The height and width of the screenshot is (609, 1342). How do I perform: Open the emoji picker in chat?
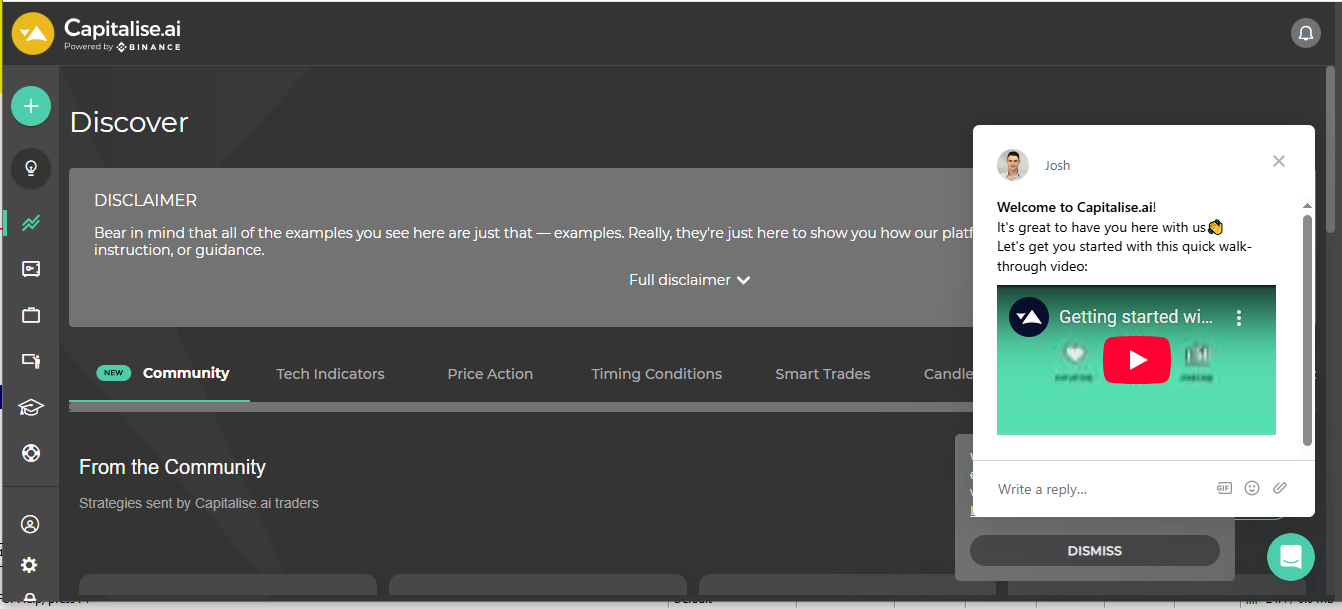1252,488
